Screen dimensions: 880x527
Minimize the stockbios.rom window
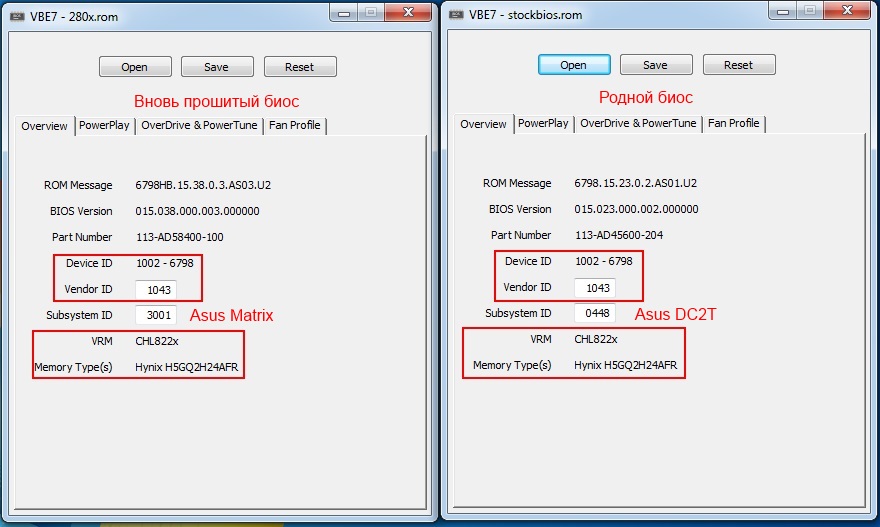[783, 11]
